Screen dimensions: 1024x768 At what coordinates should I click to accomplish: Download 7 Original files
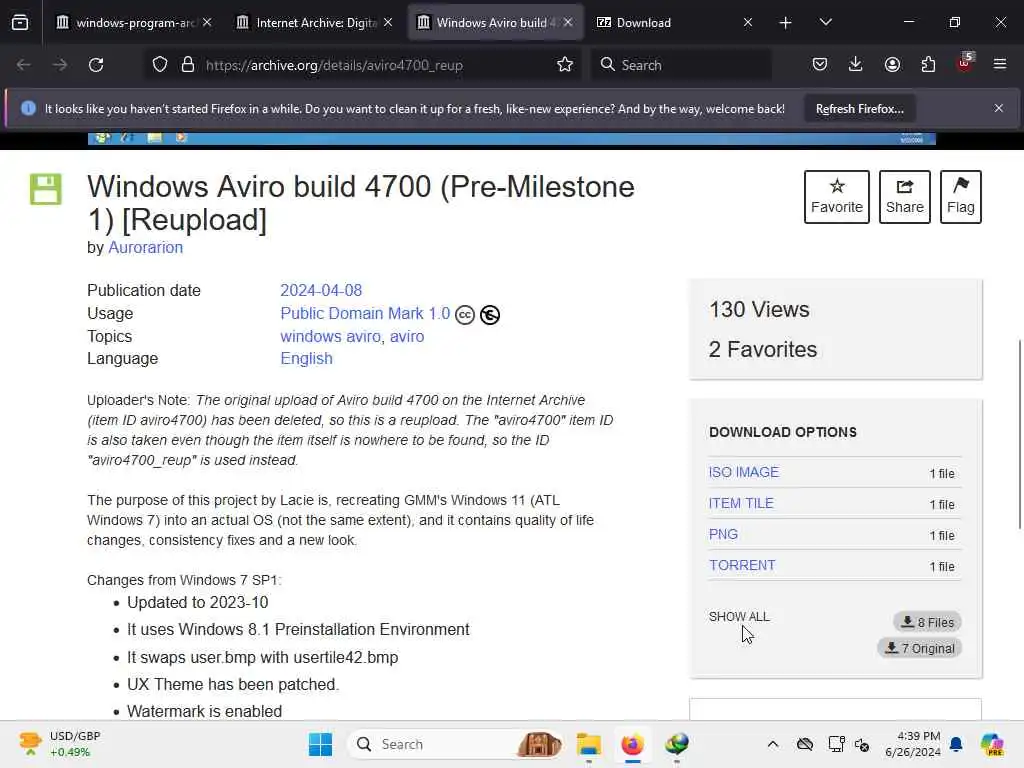tap(920, 648)
